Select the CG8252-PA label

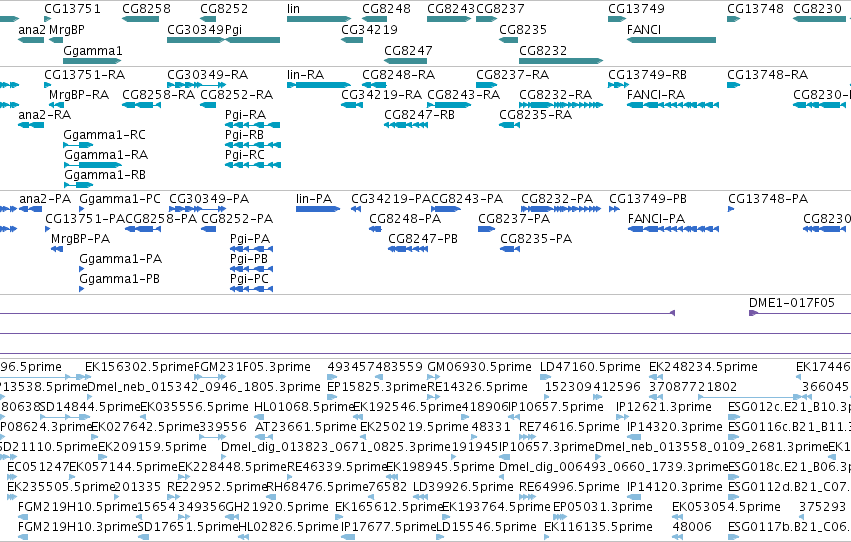(x=237, y=219)
